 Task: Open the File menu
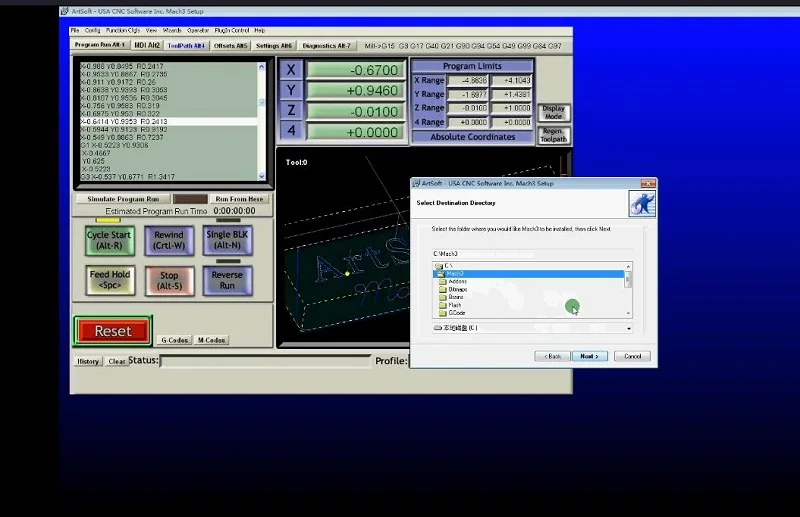tap(75, 31)
